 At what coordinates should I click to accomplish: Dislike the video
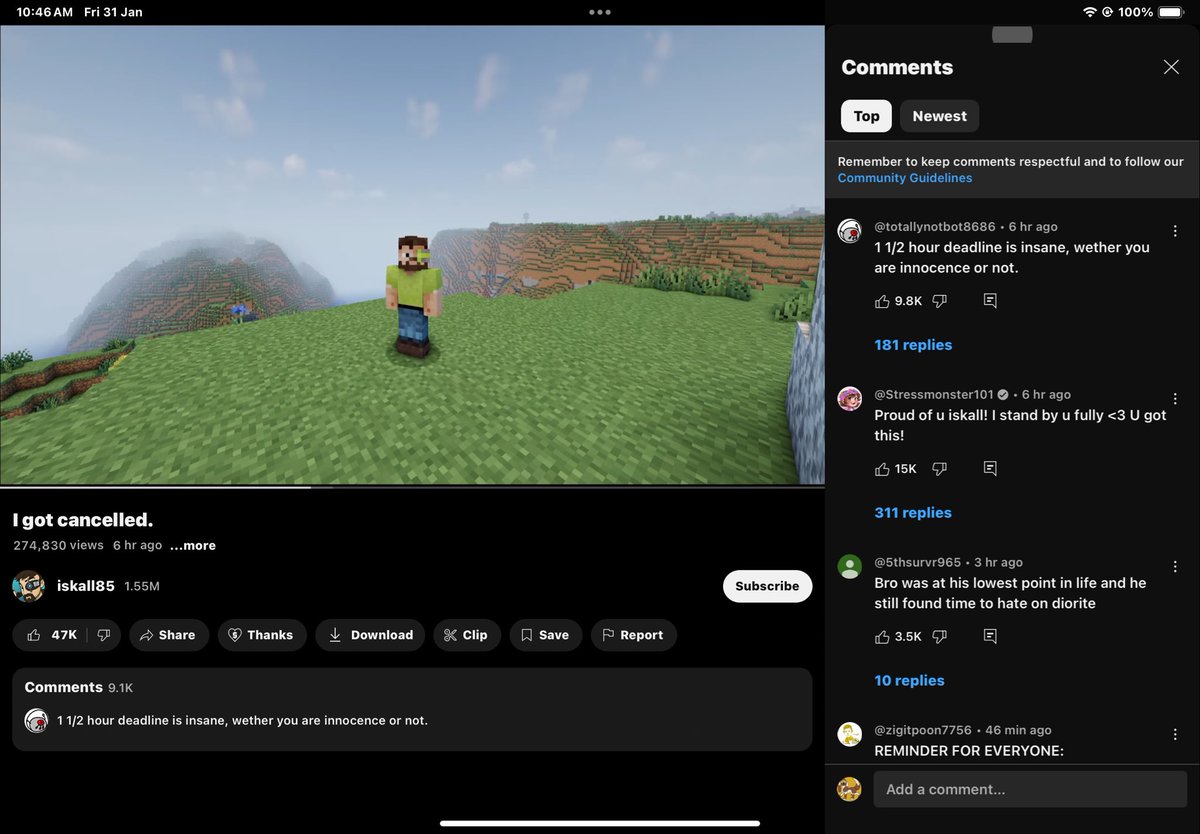click(104, 635)
